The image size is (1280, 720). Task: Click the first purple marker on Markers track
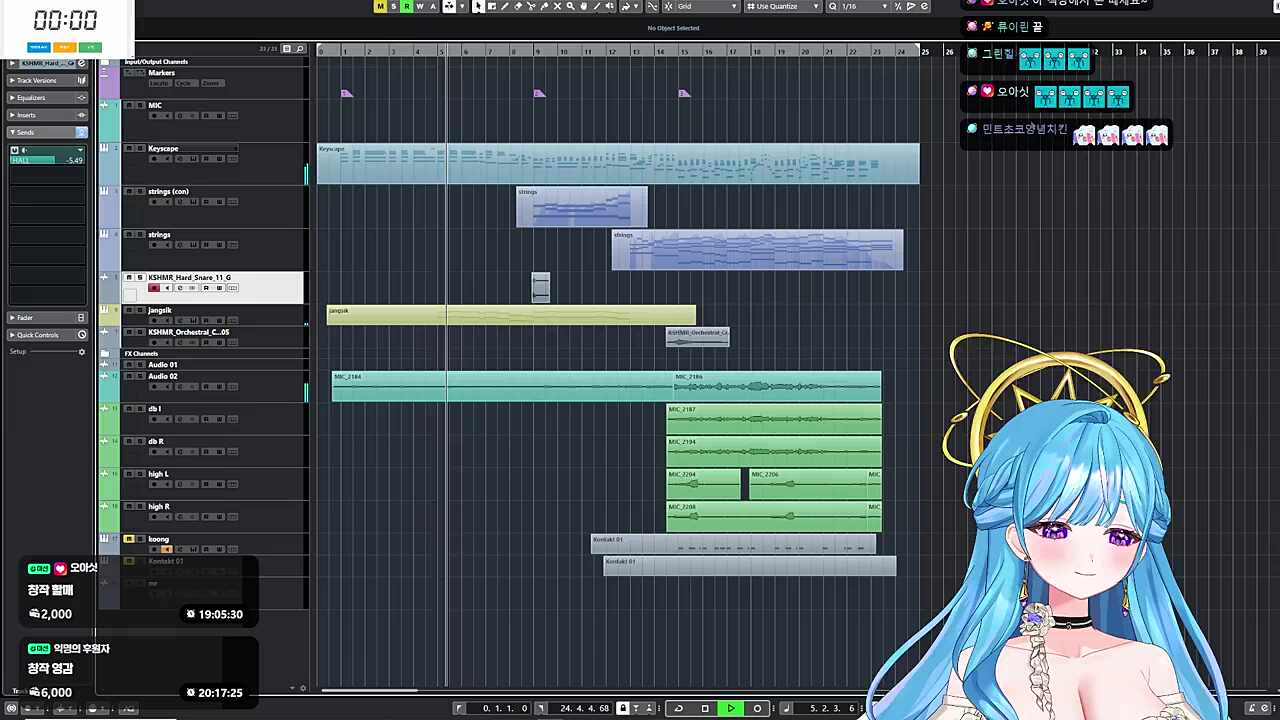pyautogui.click(x=346, y=94)
